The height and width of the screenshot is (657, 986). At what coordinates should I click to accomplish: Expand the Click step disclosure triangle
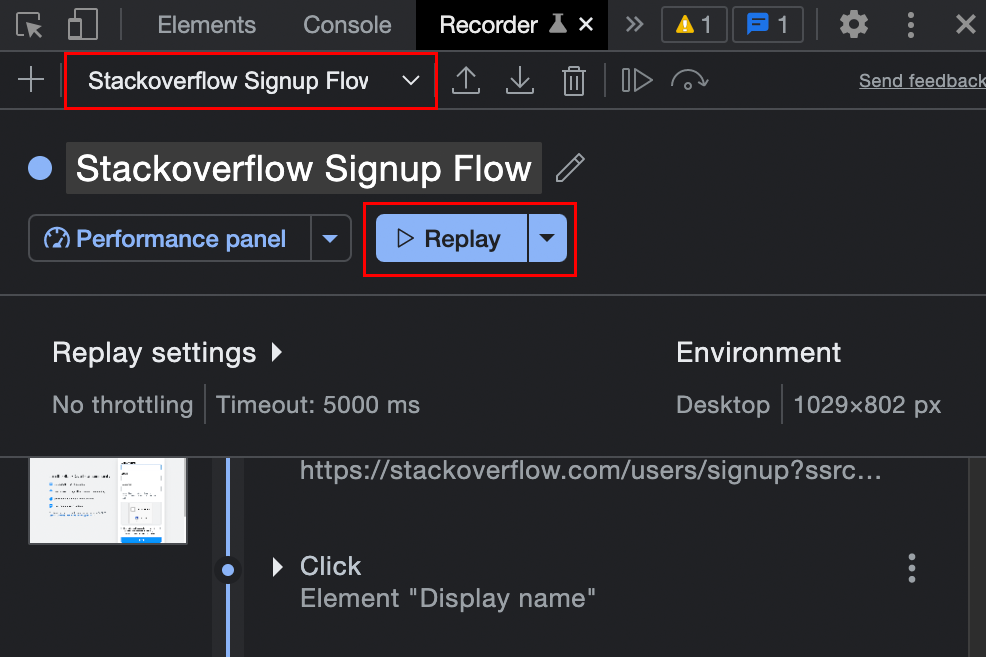(x=277, y=566)
